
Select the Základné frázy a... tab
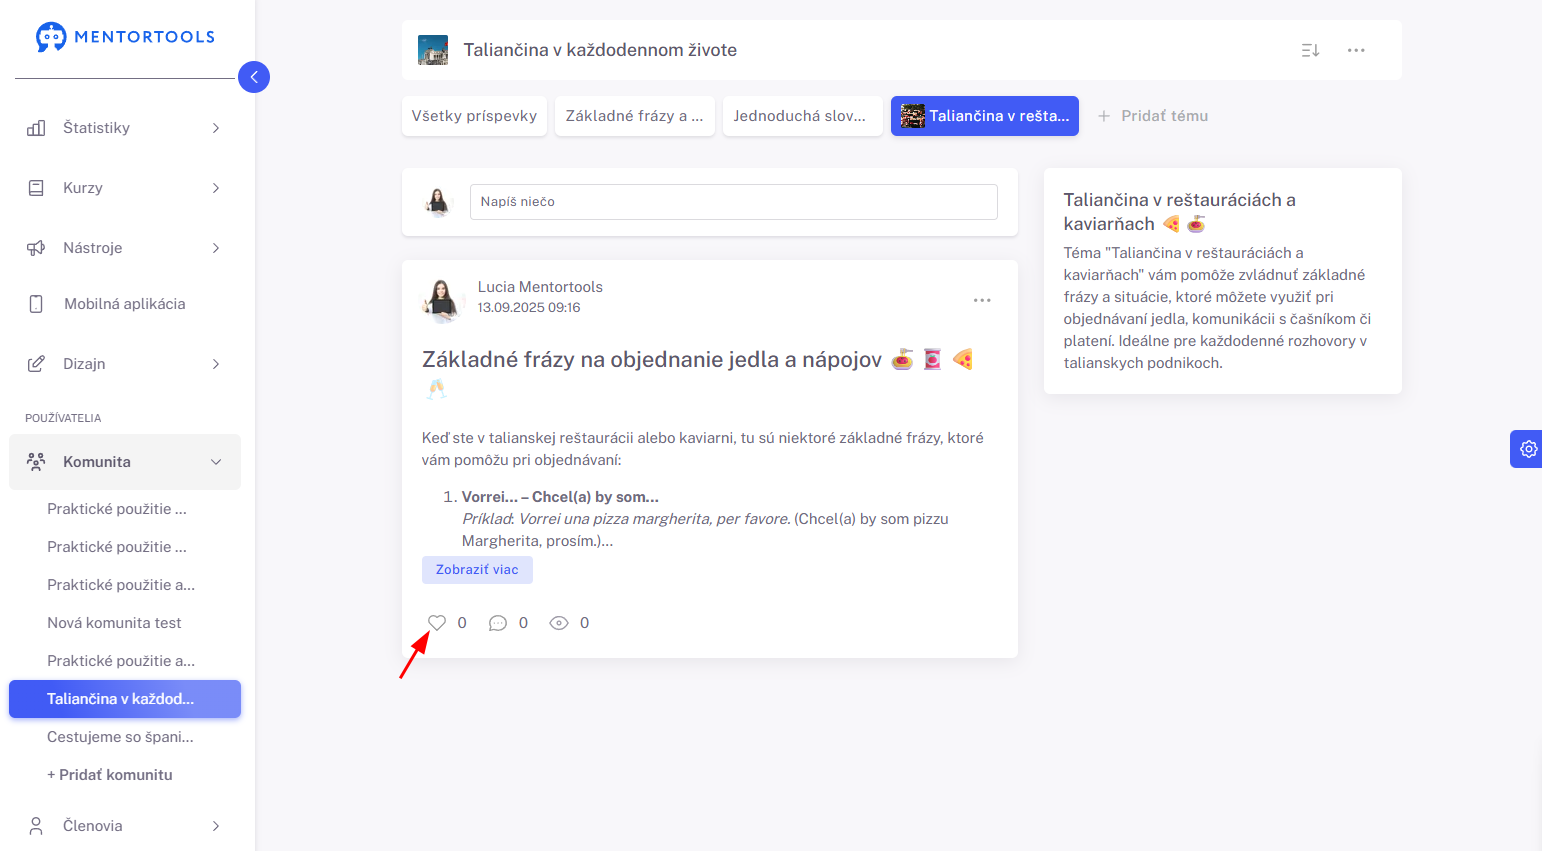pos(635,116)
